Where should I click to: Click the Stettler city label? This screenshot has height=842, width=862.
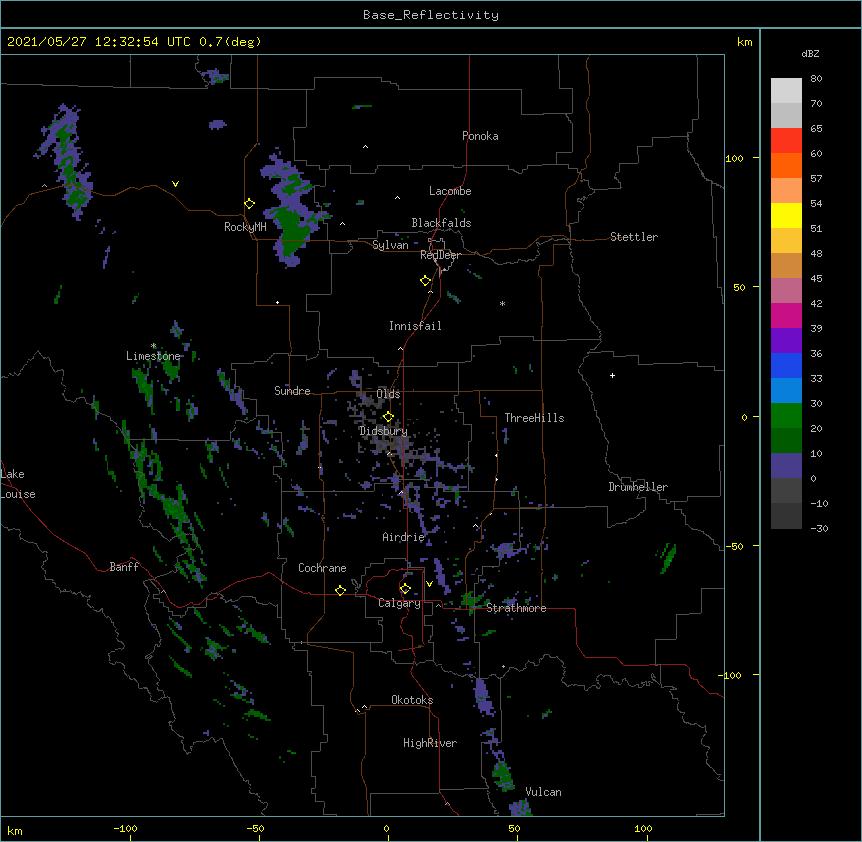(634, 237)
